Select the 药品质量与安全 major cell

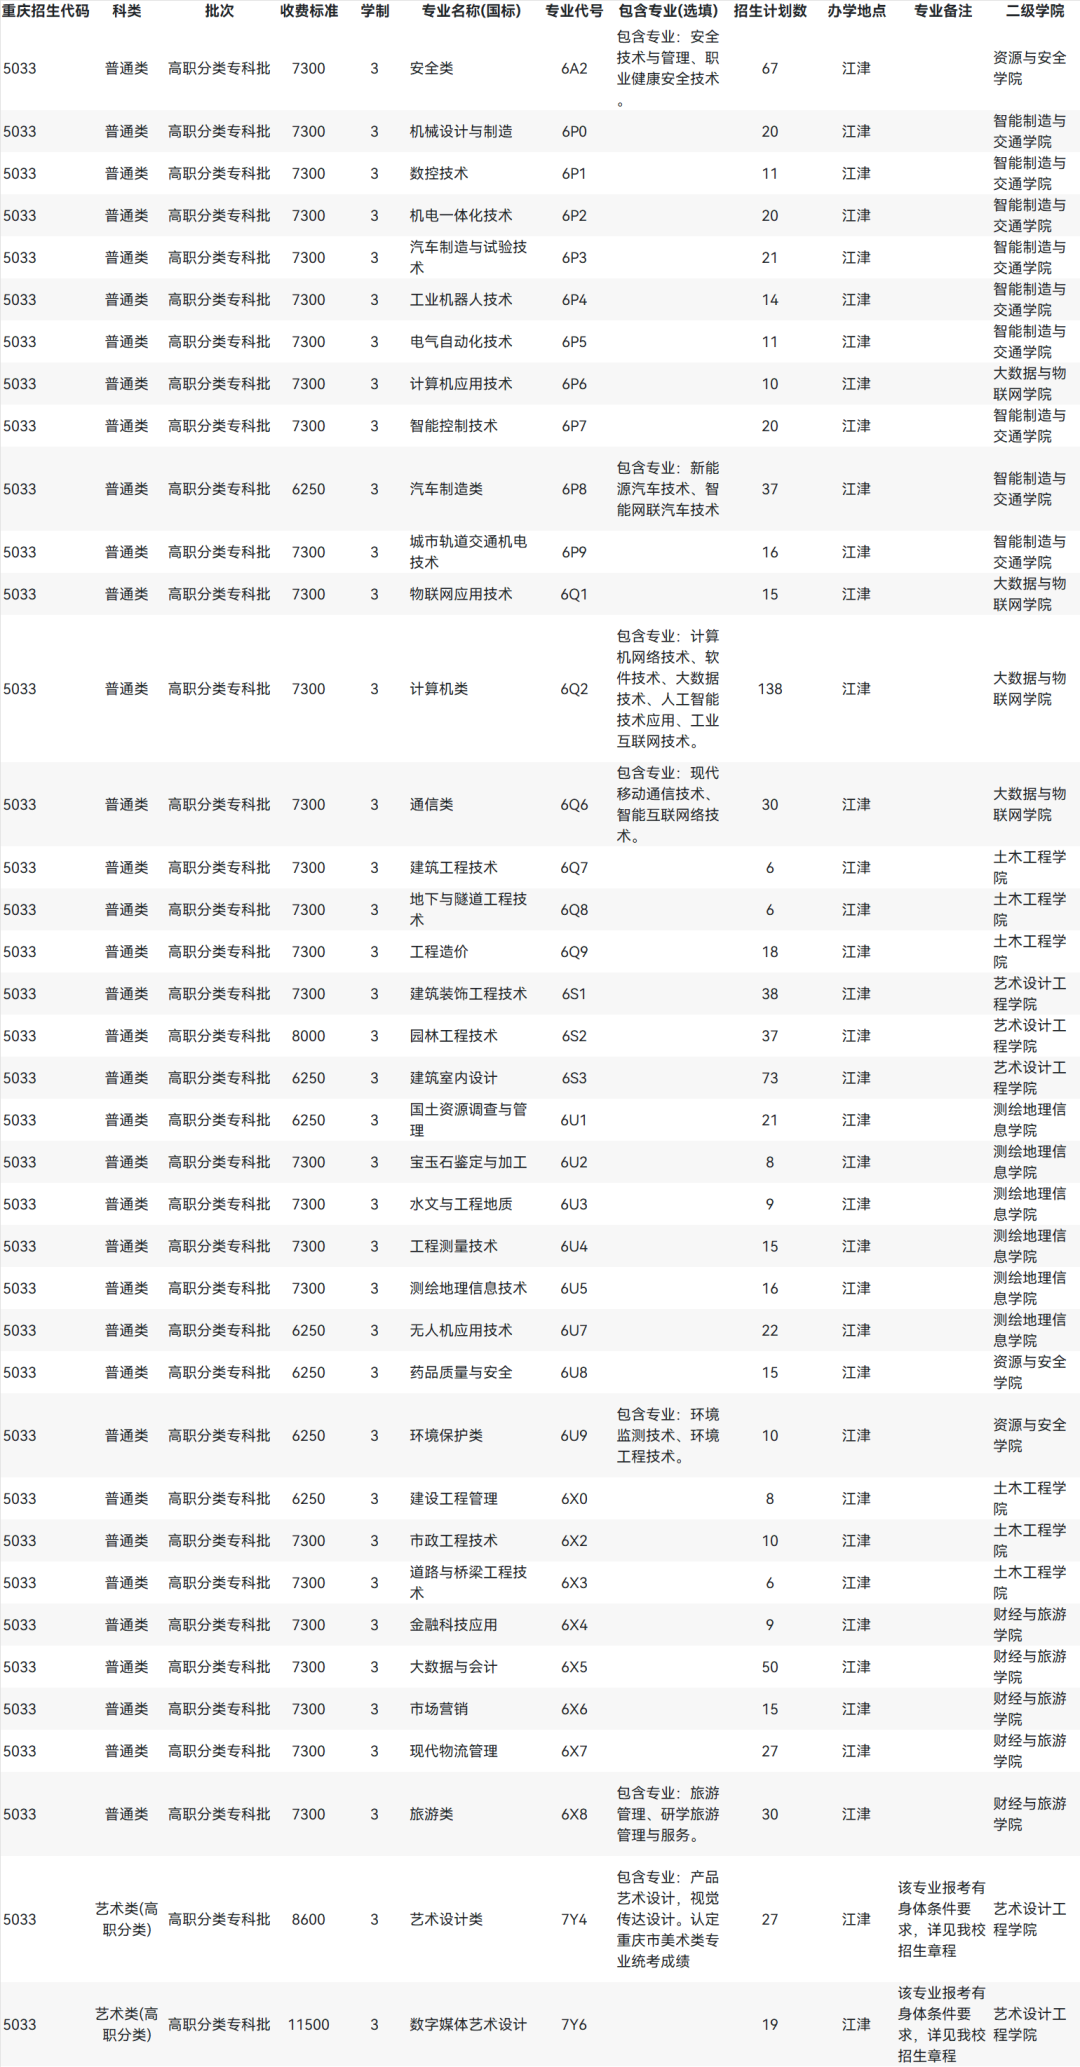(461, 1372)
